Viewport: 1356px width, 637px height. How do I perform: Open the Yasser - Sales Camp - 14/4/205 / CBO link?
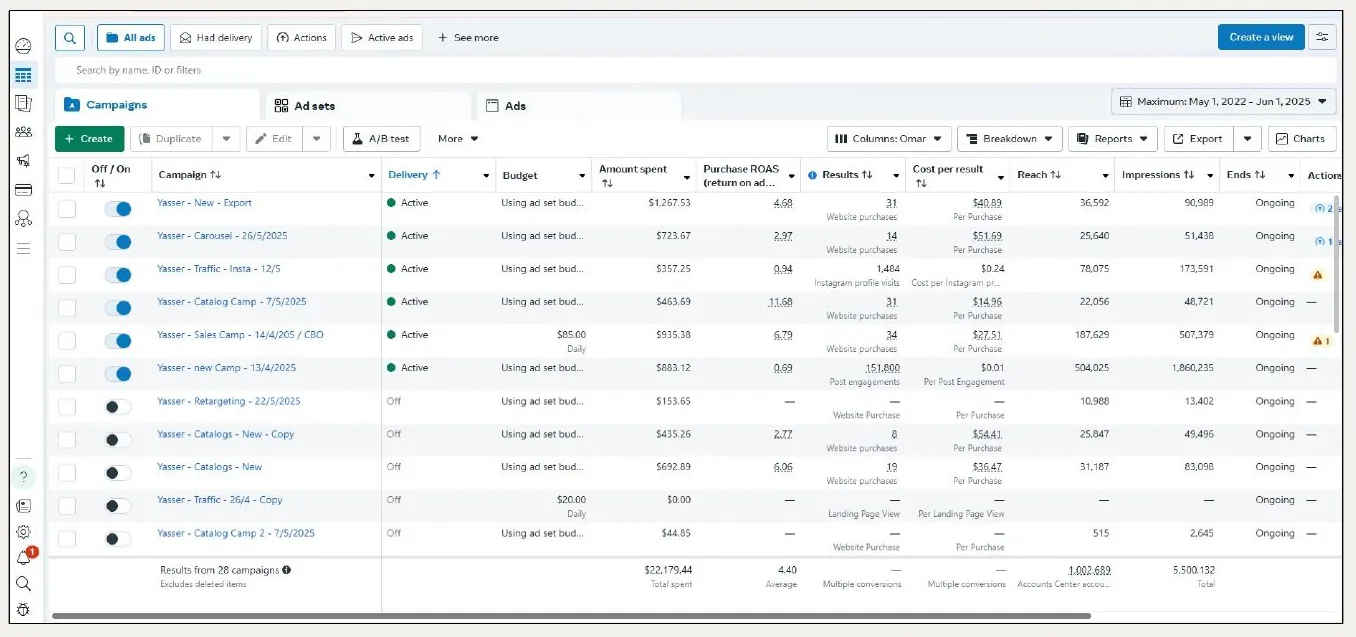pyautogui.click(x=240, y=335)
